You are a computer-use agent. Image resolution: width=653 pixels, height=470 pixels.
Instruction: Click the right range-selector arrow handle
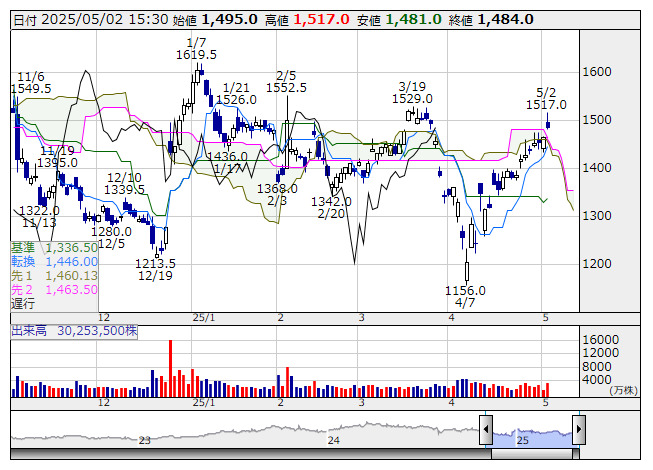pos(579,430)
